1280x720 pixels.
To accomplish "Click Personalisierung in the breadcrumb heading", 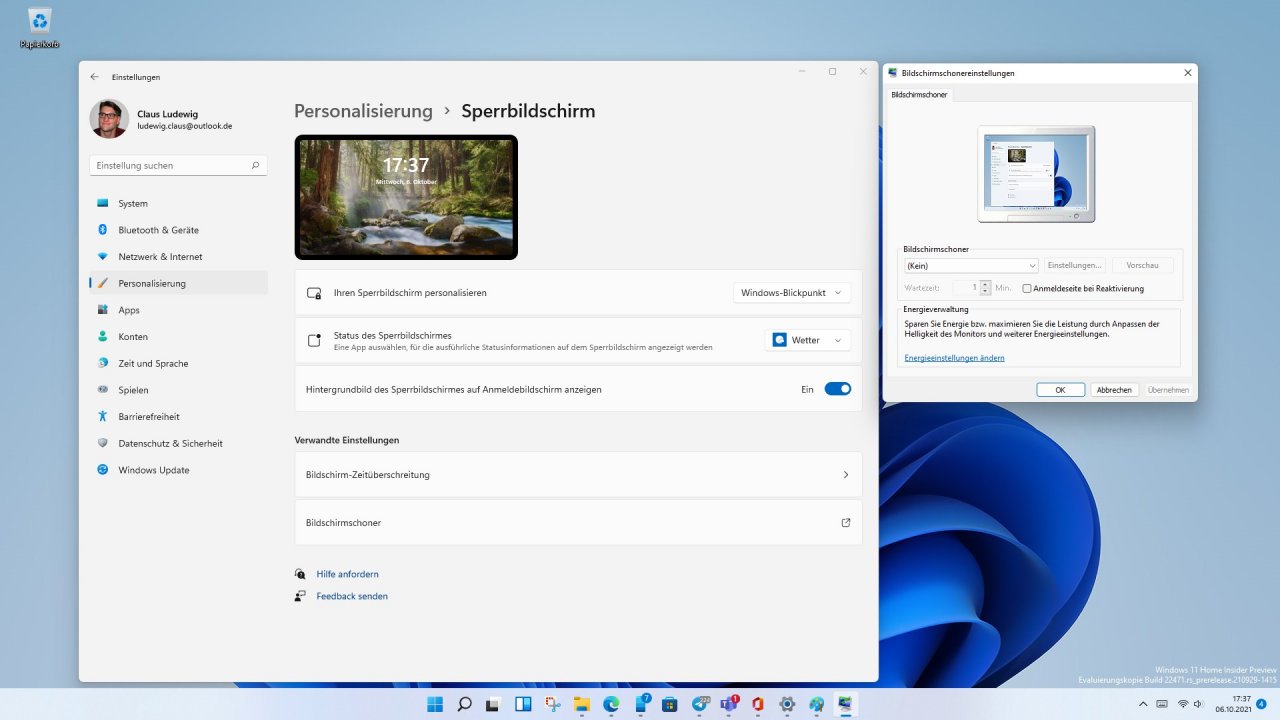I will (x=363, y=111).
